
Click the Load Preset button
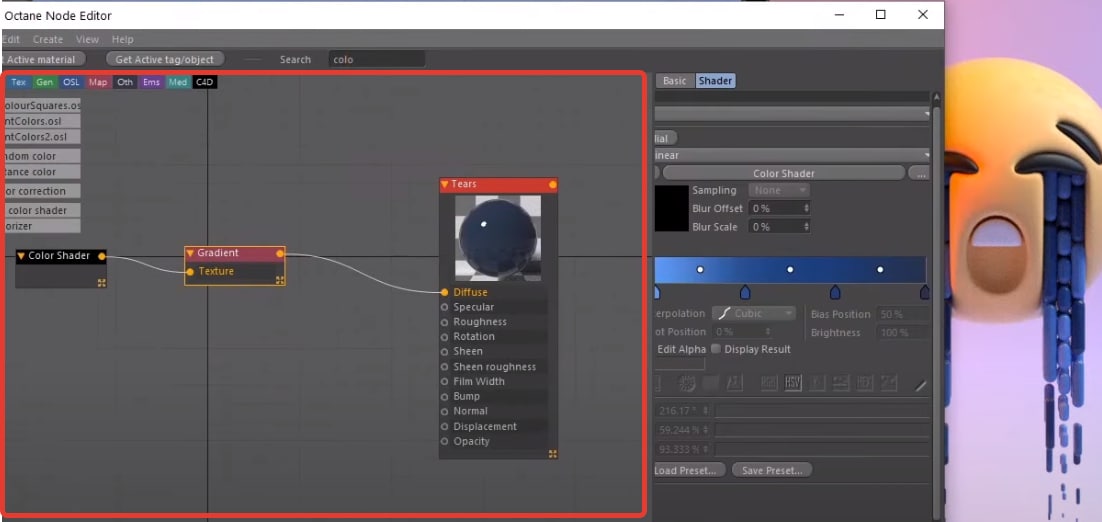[x=689, y=470]
